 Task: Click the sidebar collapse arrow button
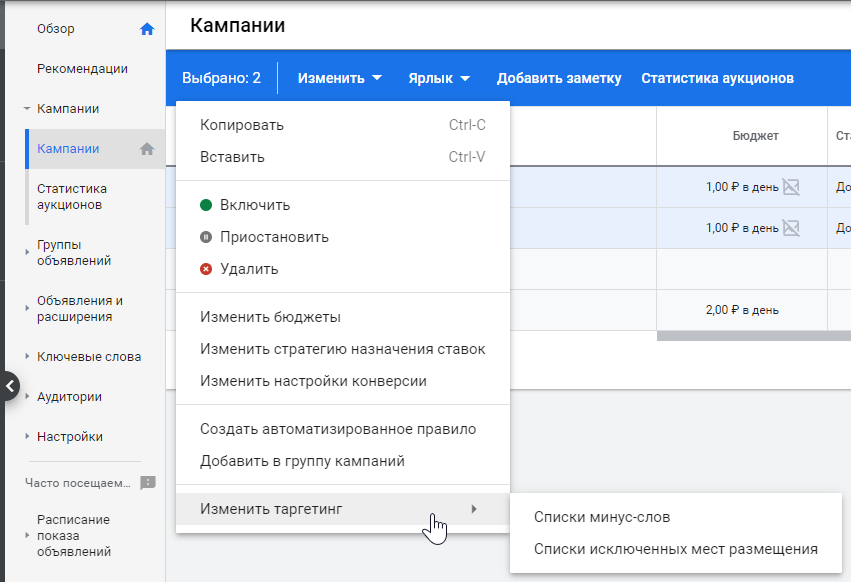pyautogui.click(x=9, y=386)
